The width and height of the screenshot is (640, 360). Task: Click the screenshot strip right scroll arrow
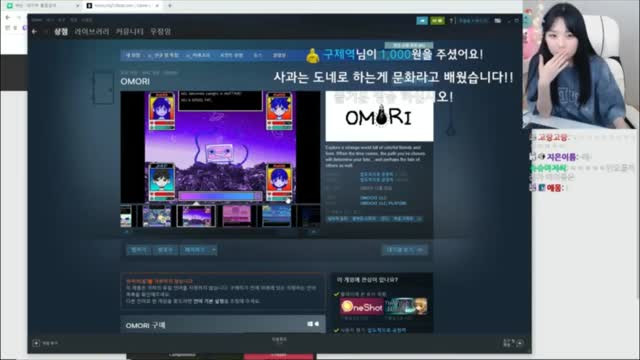coord(313,231)
